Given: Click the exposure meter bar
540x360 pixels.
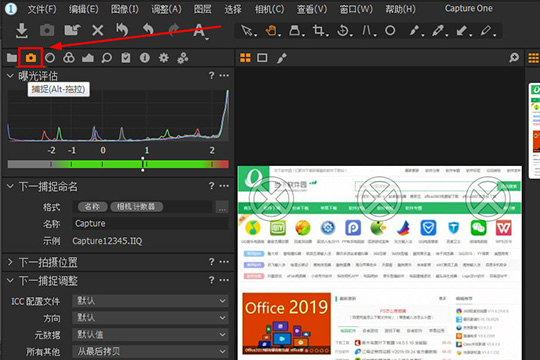Looking at the screenshot, I should tap(118, 164).
